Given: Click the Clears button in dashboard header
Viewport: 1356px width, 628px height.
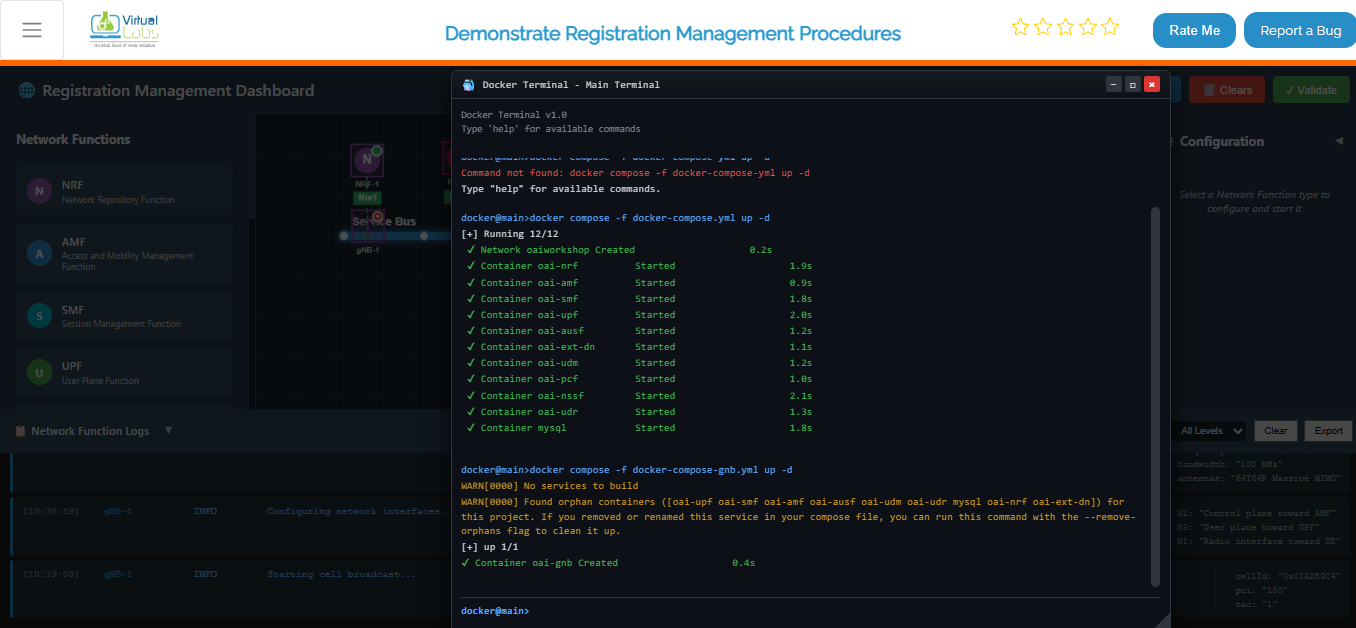Looking at the screenshot, I should [x=1227, y=90].
